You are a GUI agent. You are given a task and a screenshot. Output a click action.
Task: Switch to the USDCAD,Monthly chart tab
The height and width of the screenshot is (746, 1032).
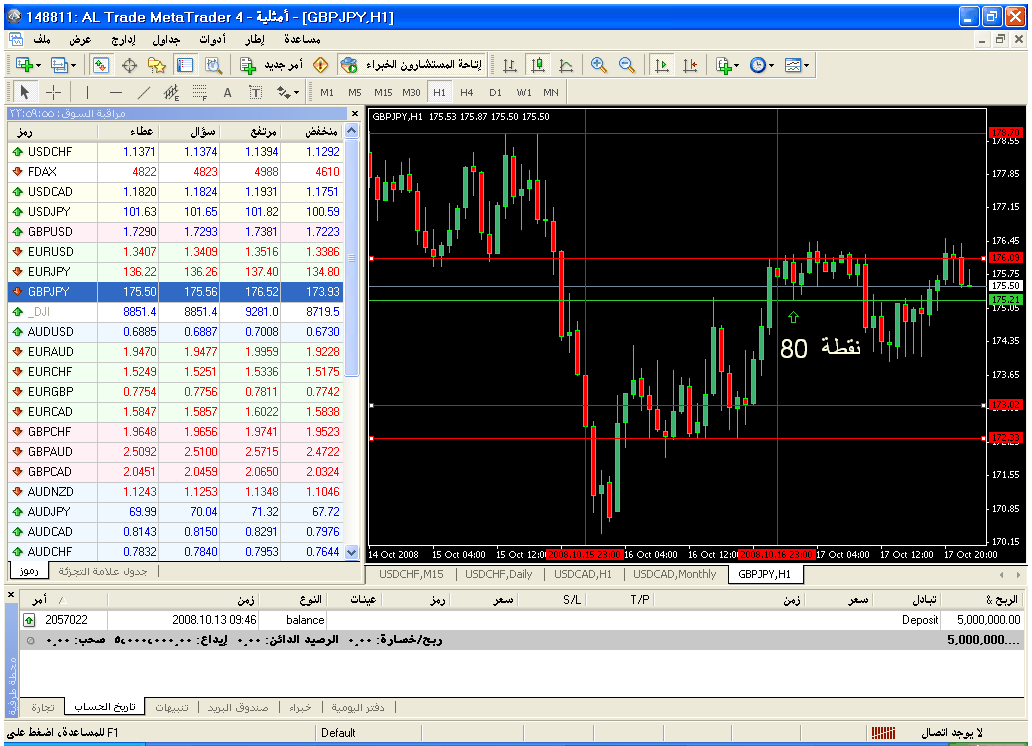677,574
